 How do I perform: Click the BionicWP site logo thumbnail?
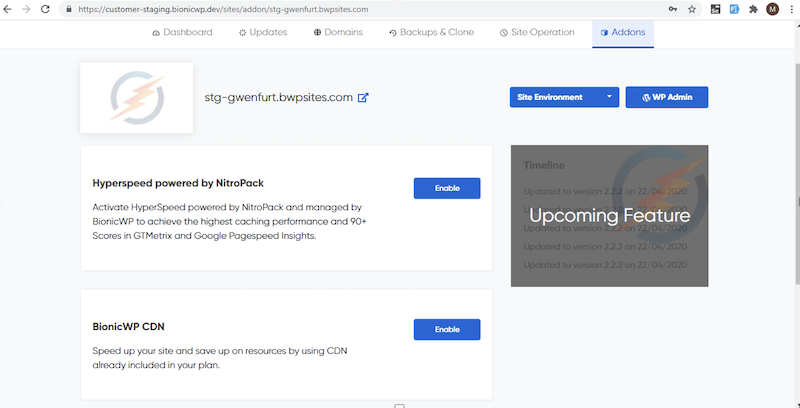click(x=137, y=97)
